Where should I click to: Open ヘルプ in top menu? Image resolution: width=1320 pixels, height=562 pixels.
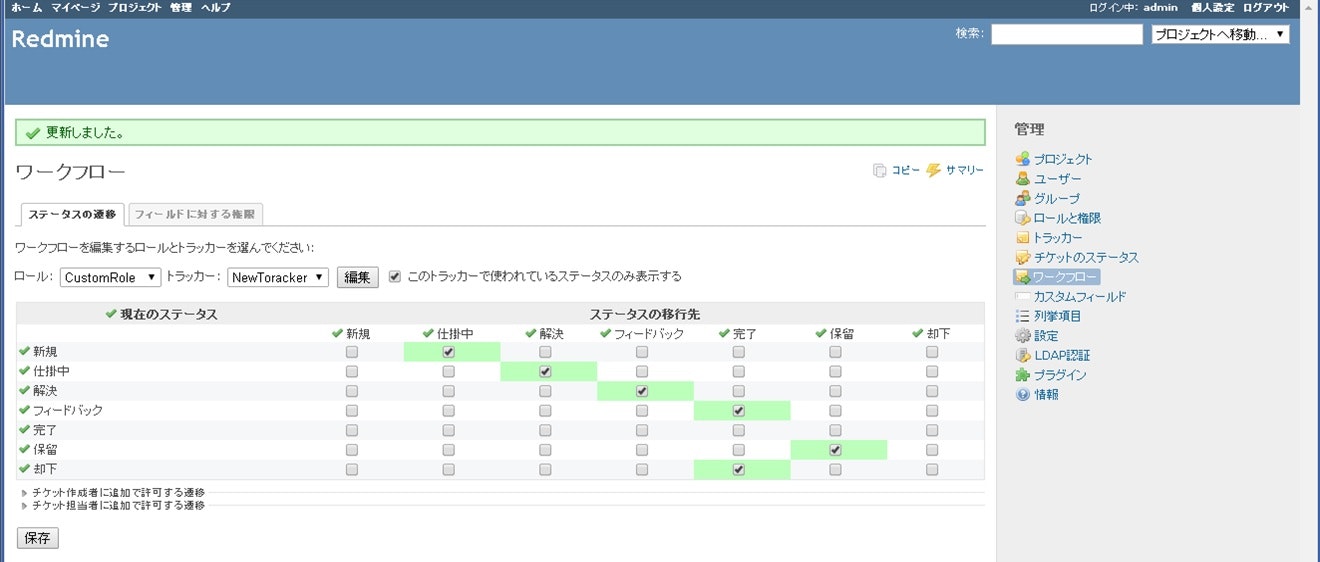pyautogui.click(x=215, y=7)
